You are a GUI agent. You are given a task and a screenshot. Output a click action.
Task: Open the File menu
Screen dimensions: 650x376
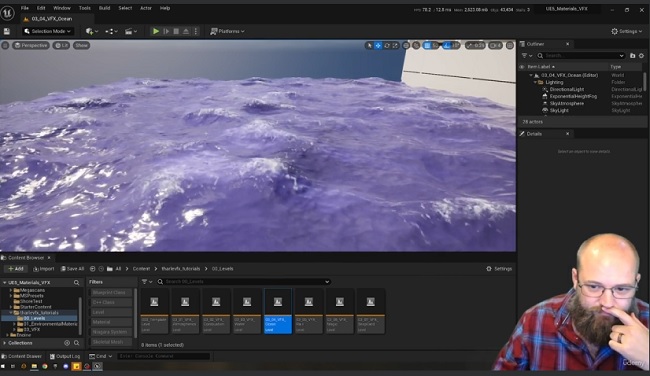click(x=25, y=8)
